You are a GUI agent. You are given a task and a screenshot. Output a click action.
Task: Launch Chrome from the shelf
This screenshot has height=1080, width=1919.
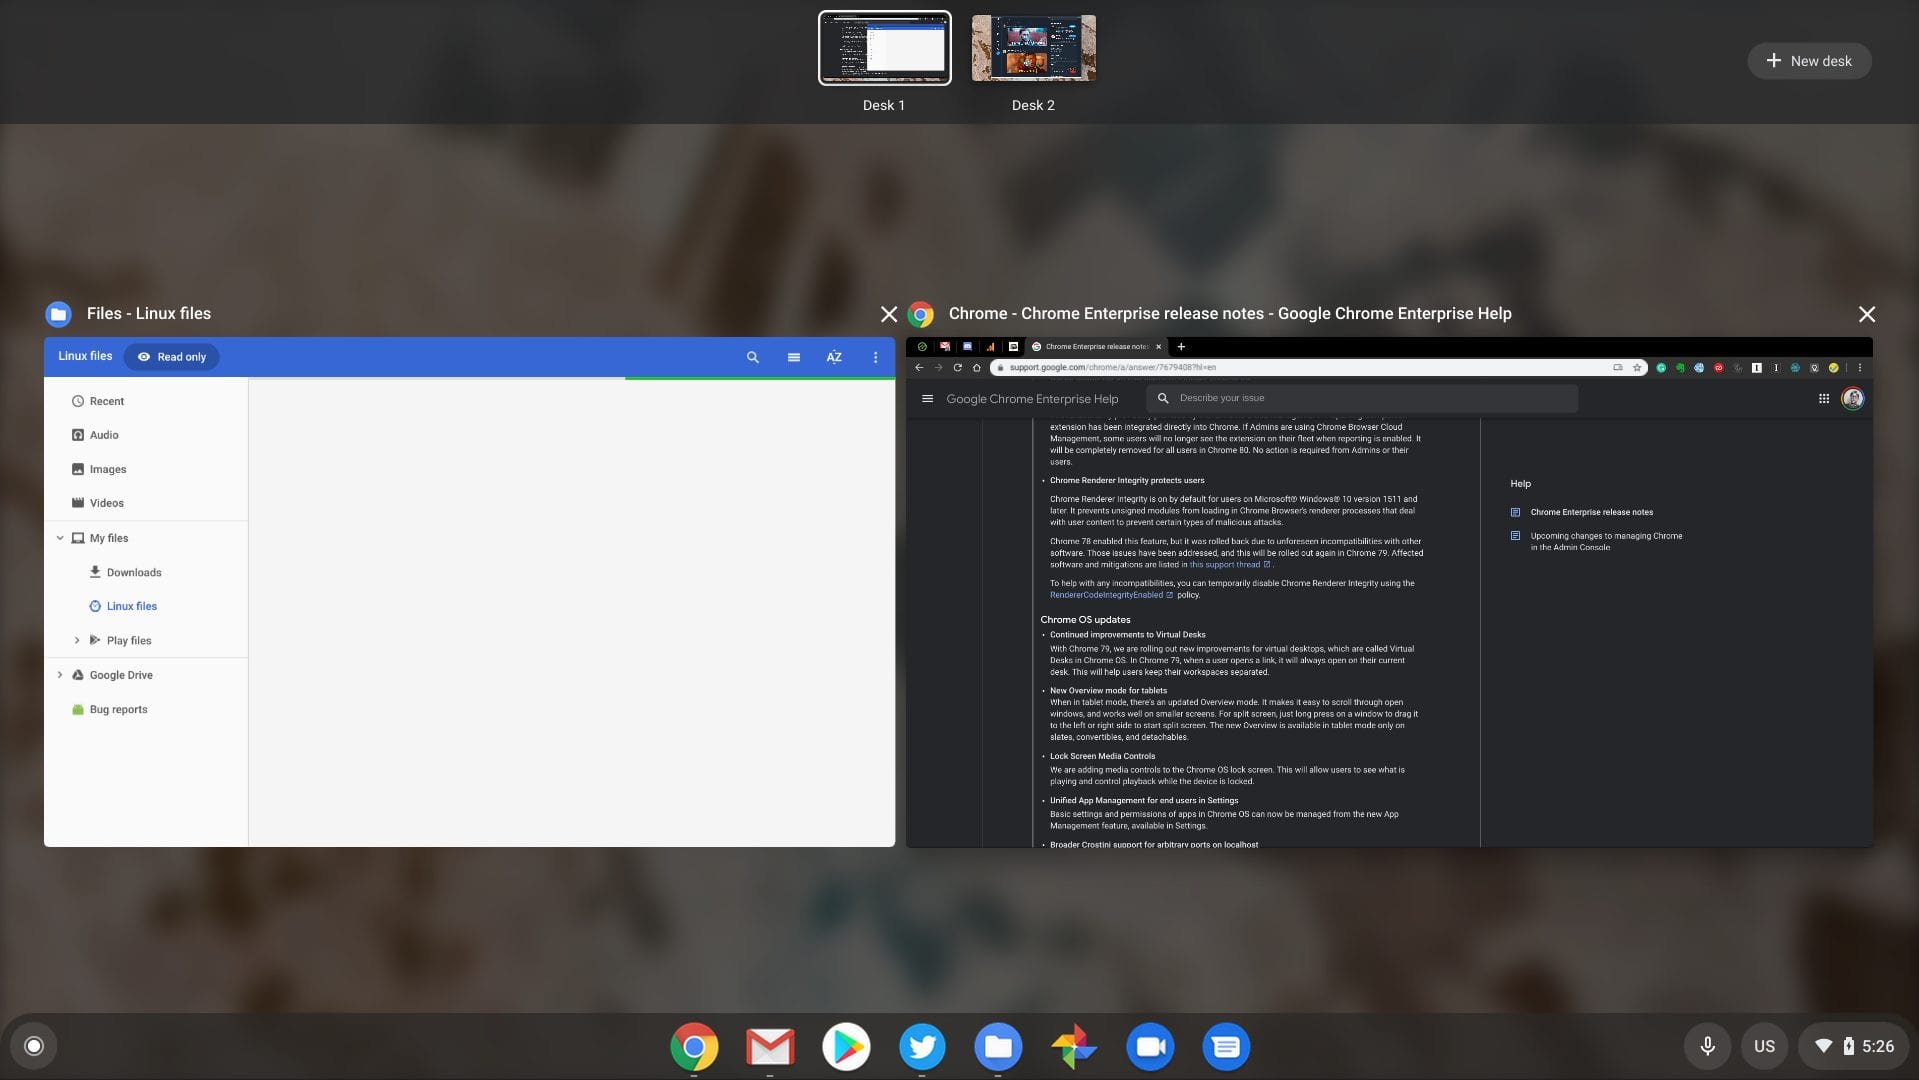(x=694, y=1046)
